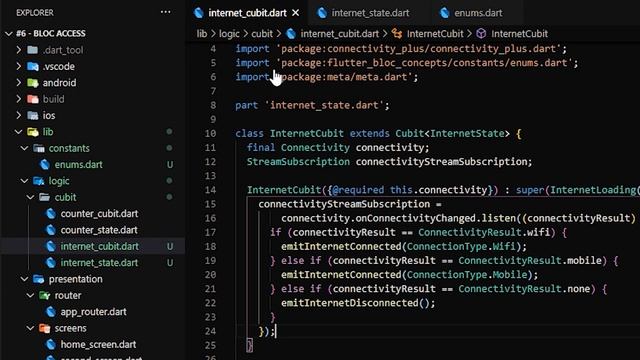640x360 pixels.
Task: Open enums.dart from the Explorer tree
Action: [78, 164]
